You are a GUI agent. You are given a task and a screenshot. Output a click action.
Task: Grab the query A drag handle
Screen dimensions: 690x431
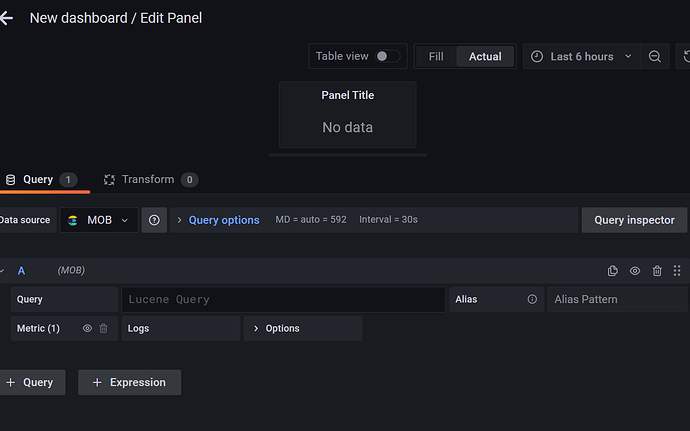pyautogui.click(x=677, y=271)
